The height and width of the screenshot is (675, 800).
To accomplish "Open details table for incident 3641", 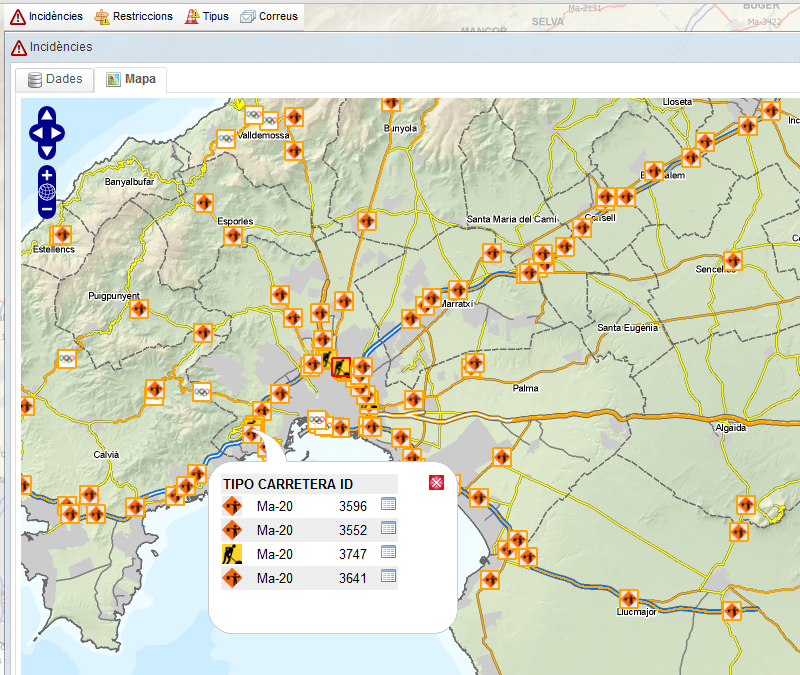I will coord(389,576).
